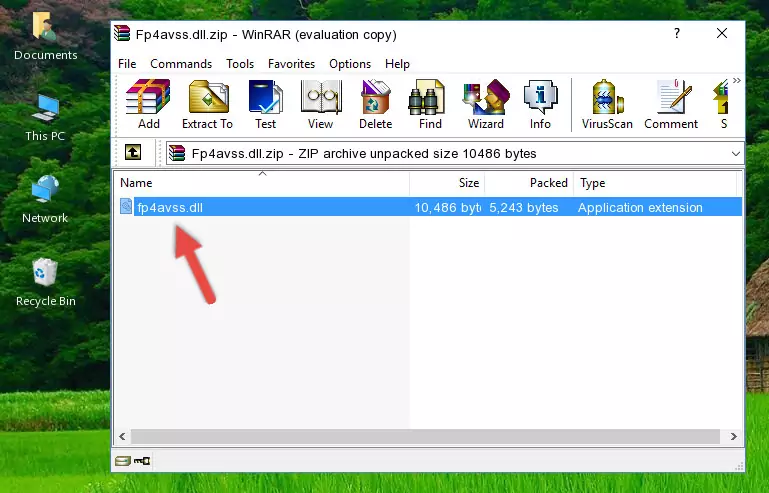This screenshot has width=769, height=493.
Task: Expand hidden toolbar buttons chevron
Action: 737,81
